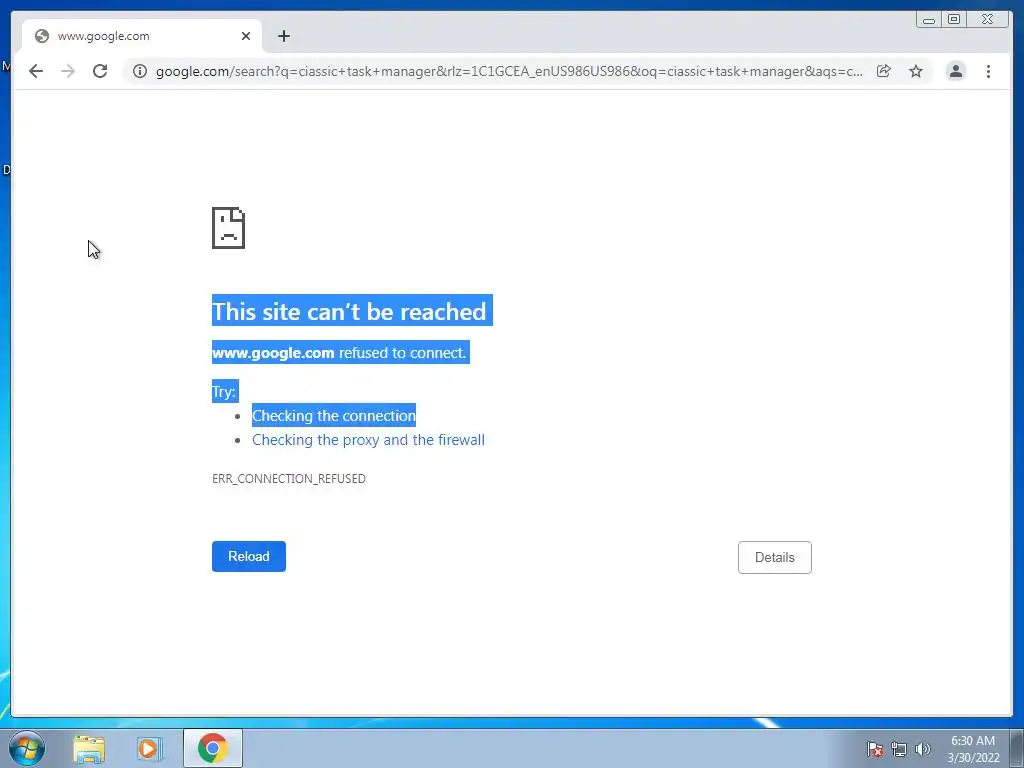Minimize the Chrome window

929,20
